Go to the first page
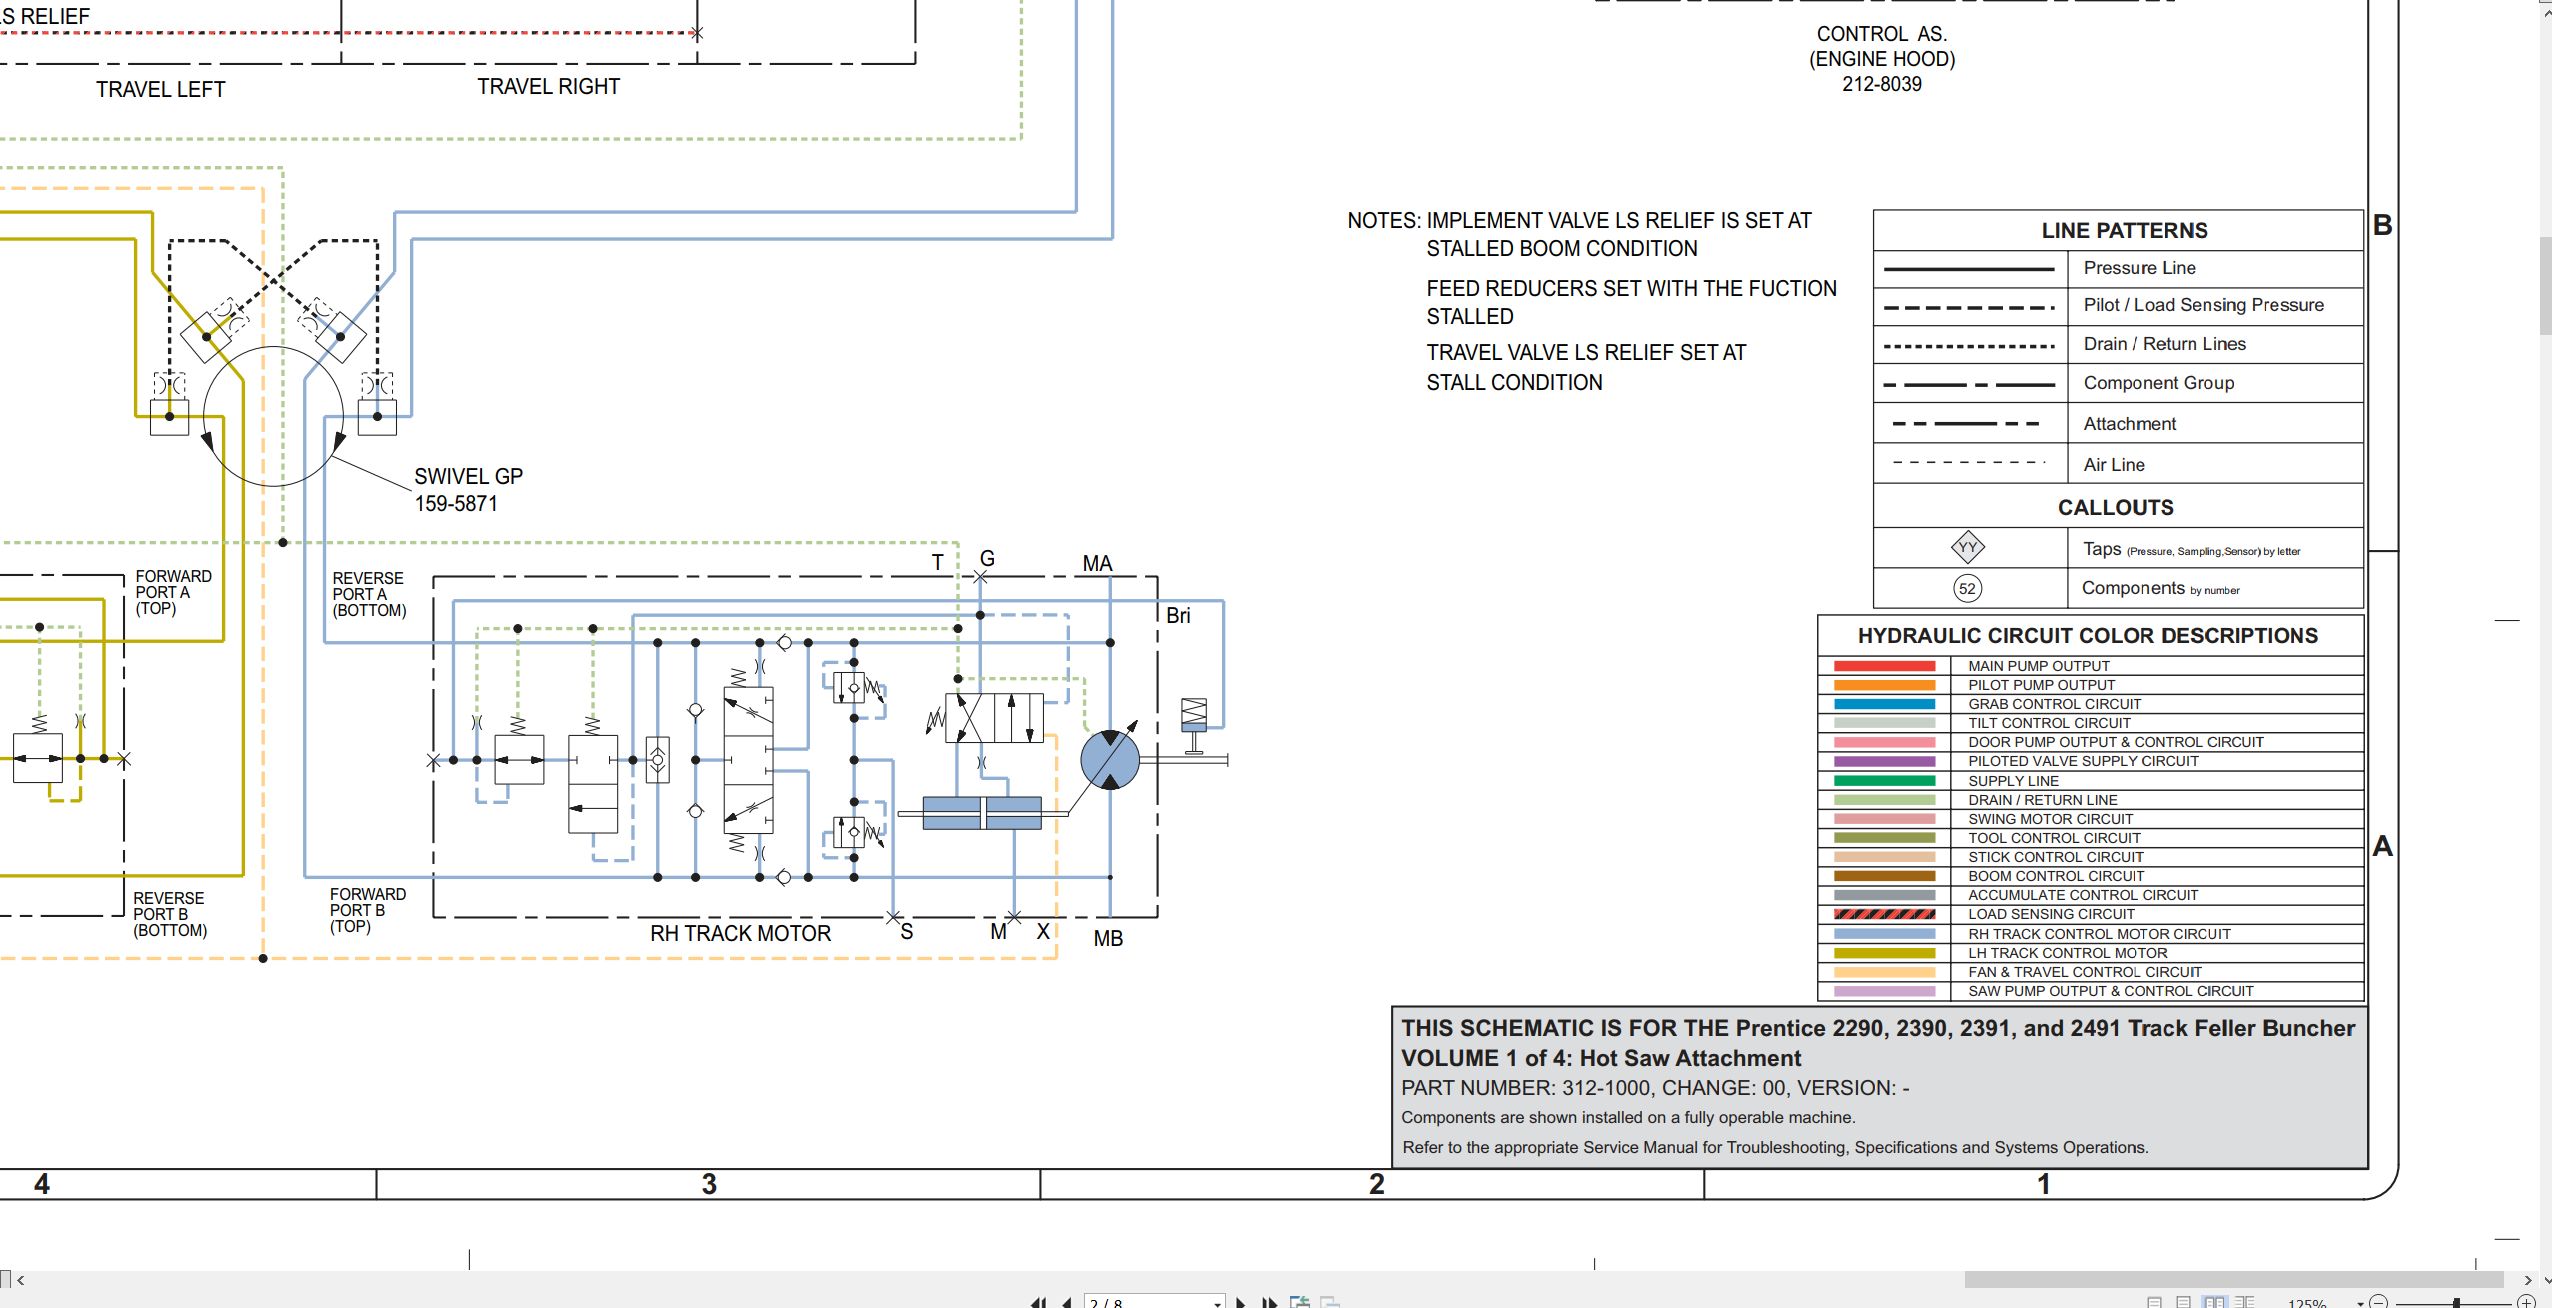The height and width of the screenshot is (1308, 2552). click(1038, 1303)
